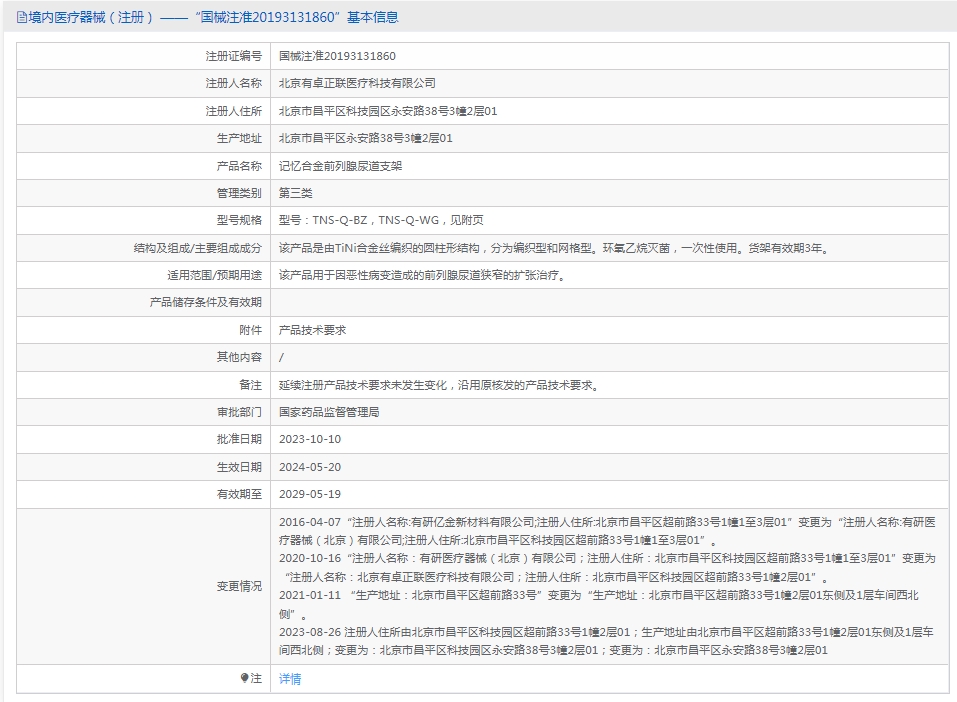The image size is (957, 702).
Task: Click the address value in the 生产地址 row
Action: [x=366, y=139]
